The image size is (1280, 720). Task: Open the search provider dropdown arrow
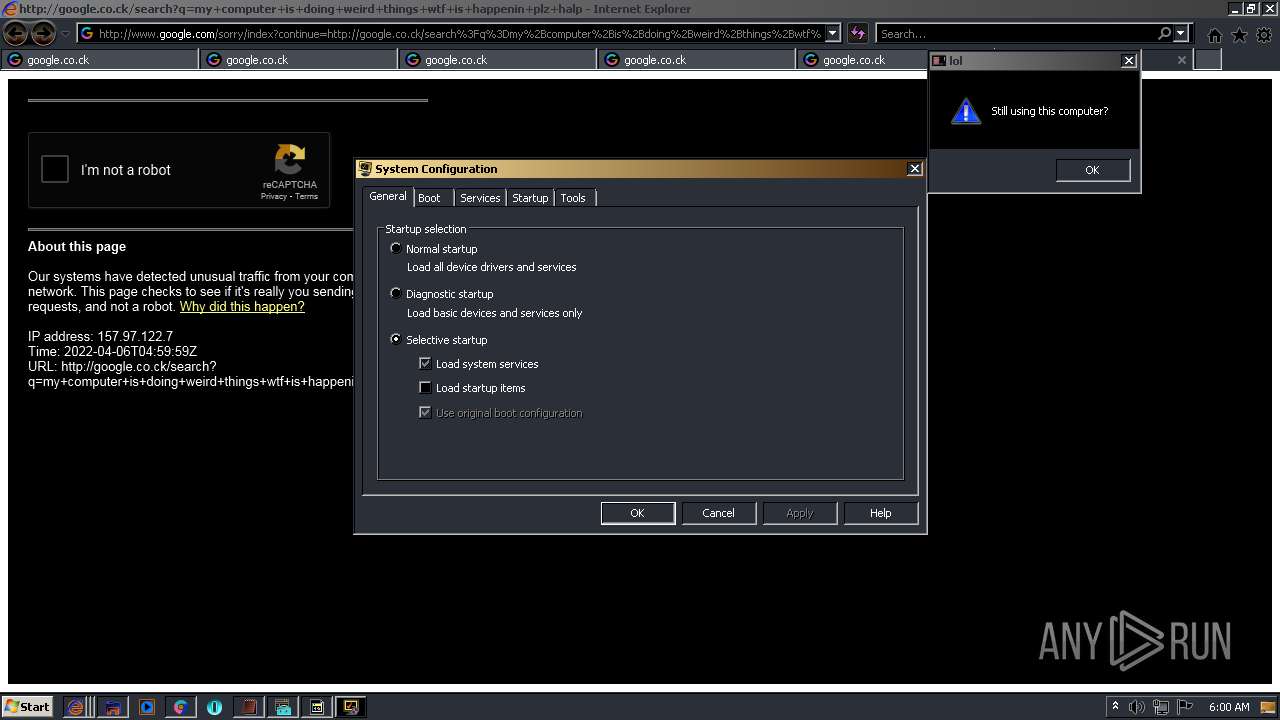pyautogui.click(x=1181, y=34)
